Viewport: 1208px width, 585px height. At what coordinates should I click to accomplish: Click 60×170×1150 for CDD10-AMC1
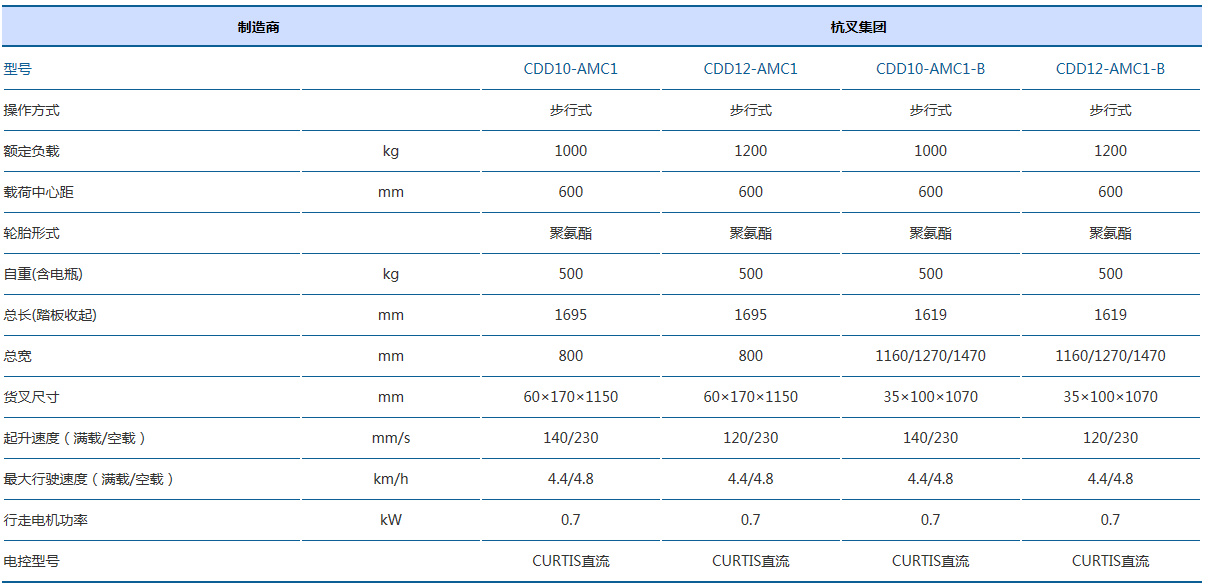pos(571,397)
